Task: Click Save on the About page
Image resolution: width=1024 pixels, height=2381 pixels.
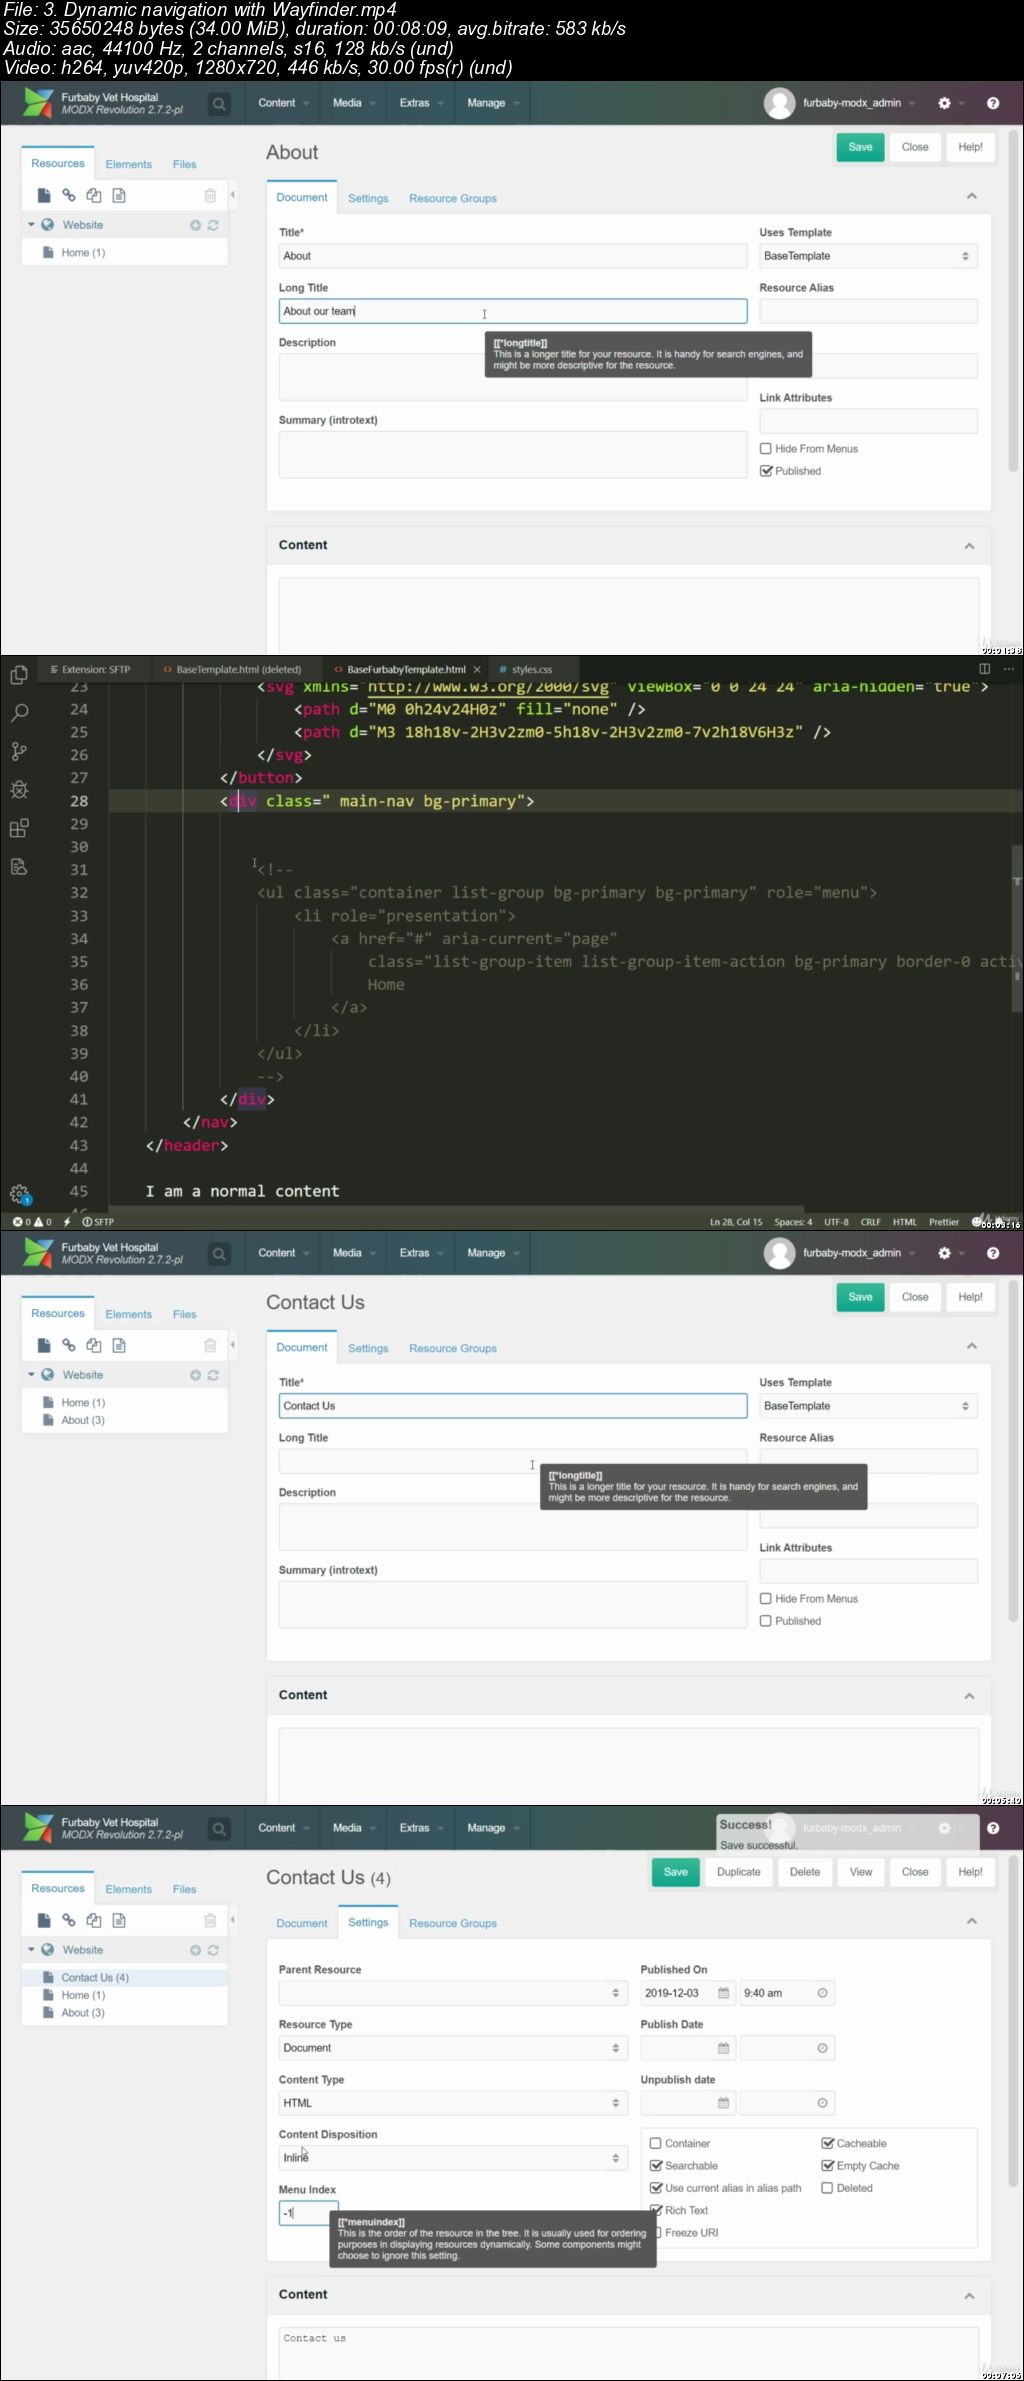Action: coord(860,147)
